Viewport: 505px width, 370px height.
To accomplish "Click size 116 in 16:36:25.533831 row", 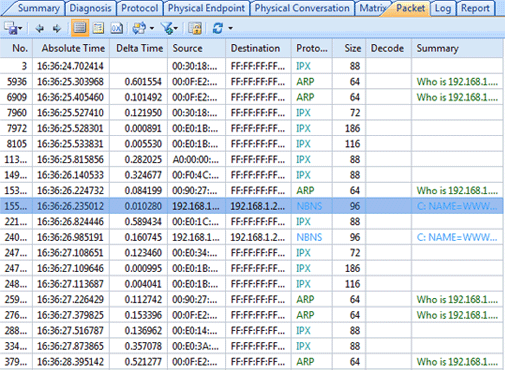I will 353,144.
